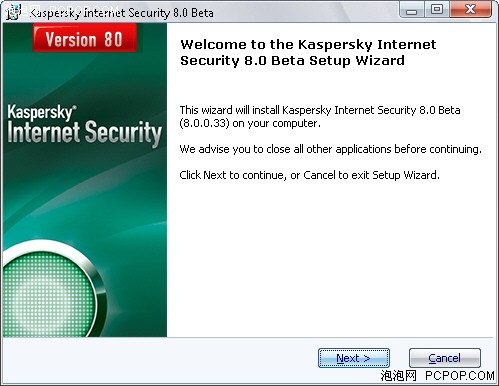Click the Chinese 泡泡网 watermark text
The image size is (499, 386).
(x=399, y=376)
